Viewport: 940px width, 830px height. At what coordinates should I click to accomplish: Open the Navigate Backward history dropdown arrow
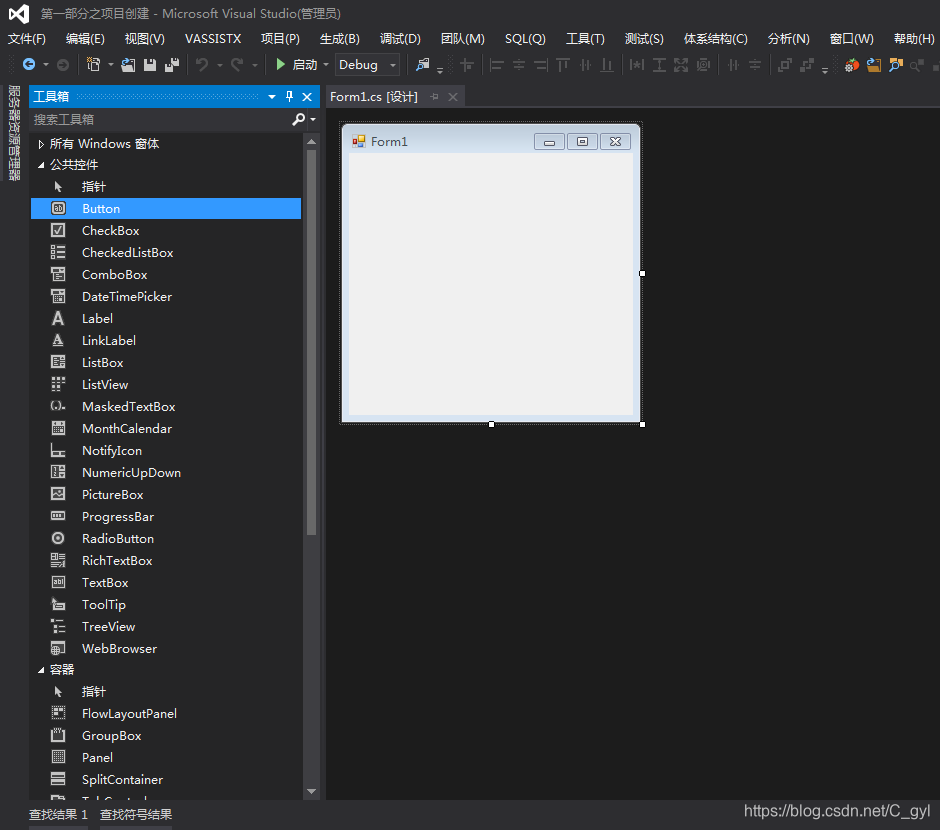click(x=46, y=64)
